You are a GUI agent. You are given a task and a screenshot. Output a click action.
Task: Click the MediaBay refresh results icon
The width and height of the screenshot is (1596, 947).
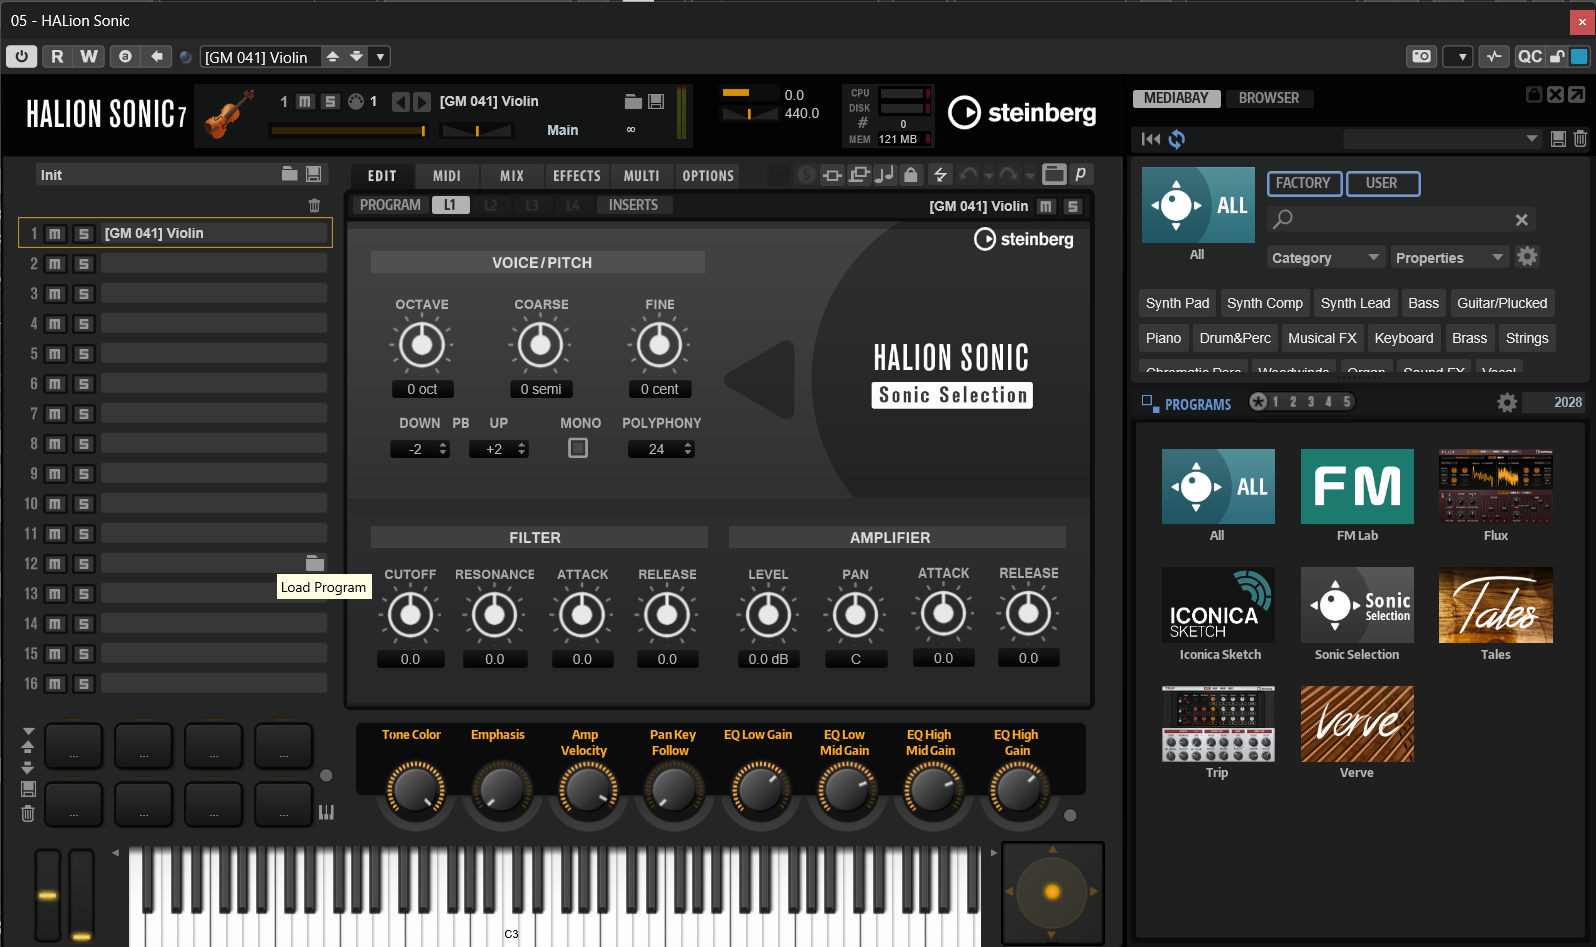coord(1177,139)
